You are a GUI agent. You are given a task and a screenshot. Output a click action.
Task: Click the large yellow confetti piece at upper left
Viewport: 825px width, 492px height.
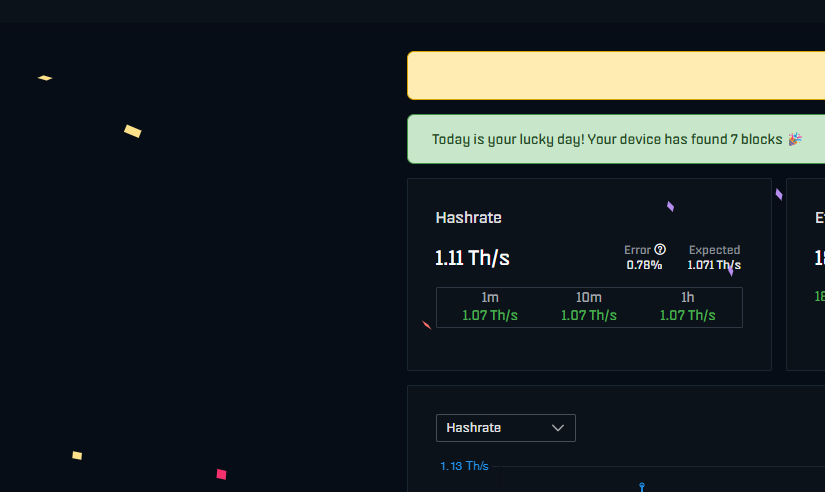pos(132,131)
